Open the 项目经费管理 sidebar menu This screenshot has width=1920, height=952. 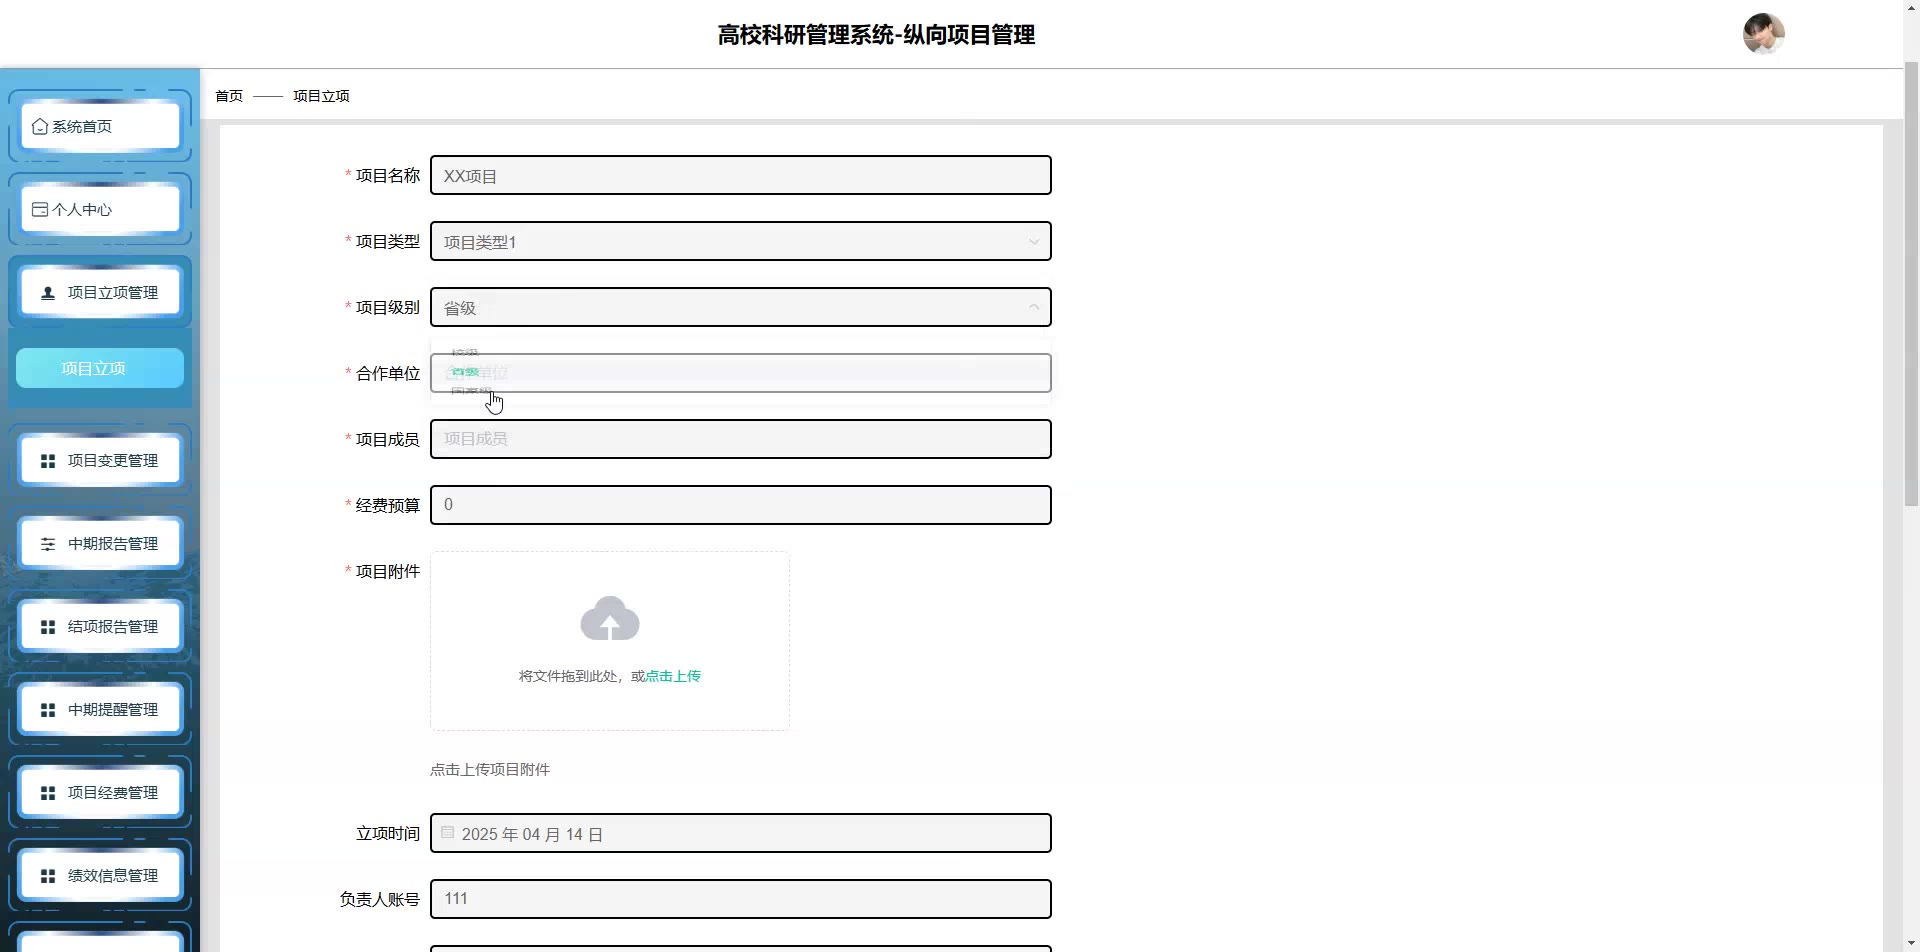(x=100, y=793)
